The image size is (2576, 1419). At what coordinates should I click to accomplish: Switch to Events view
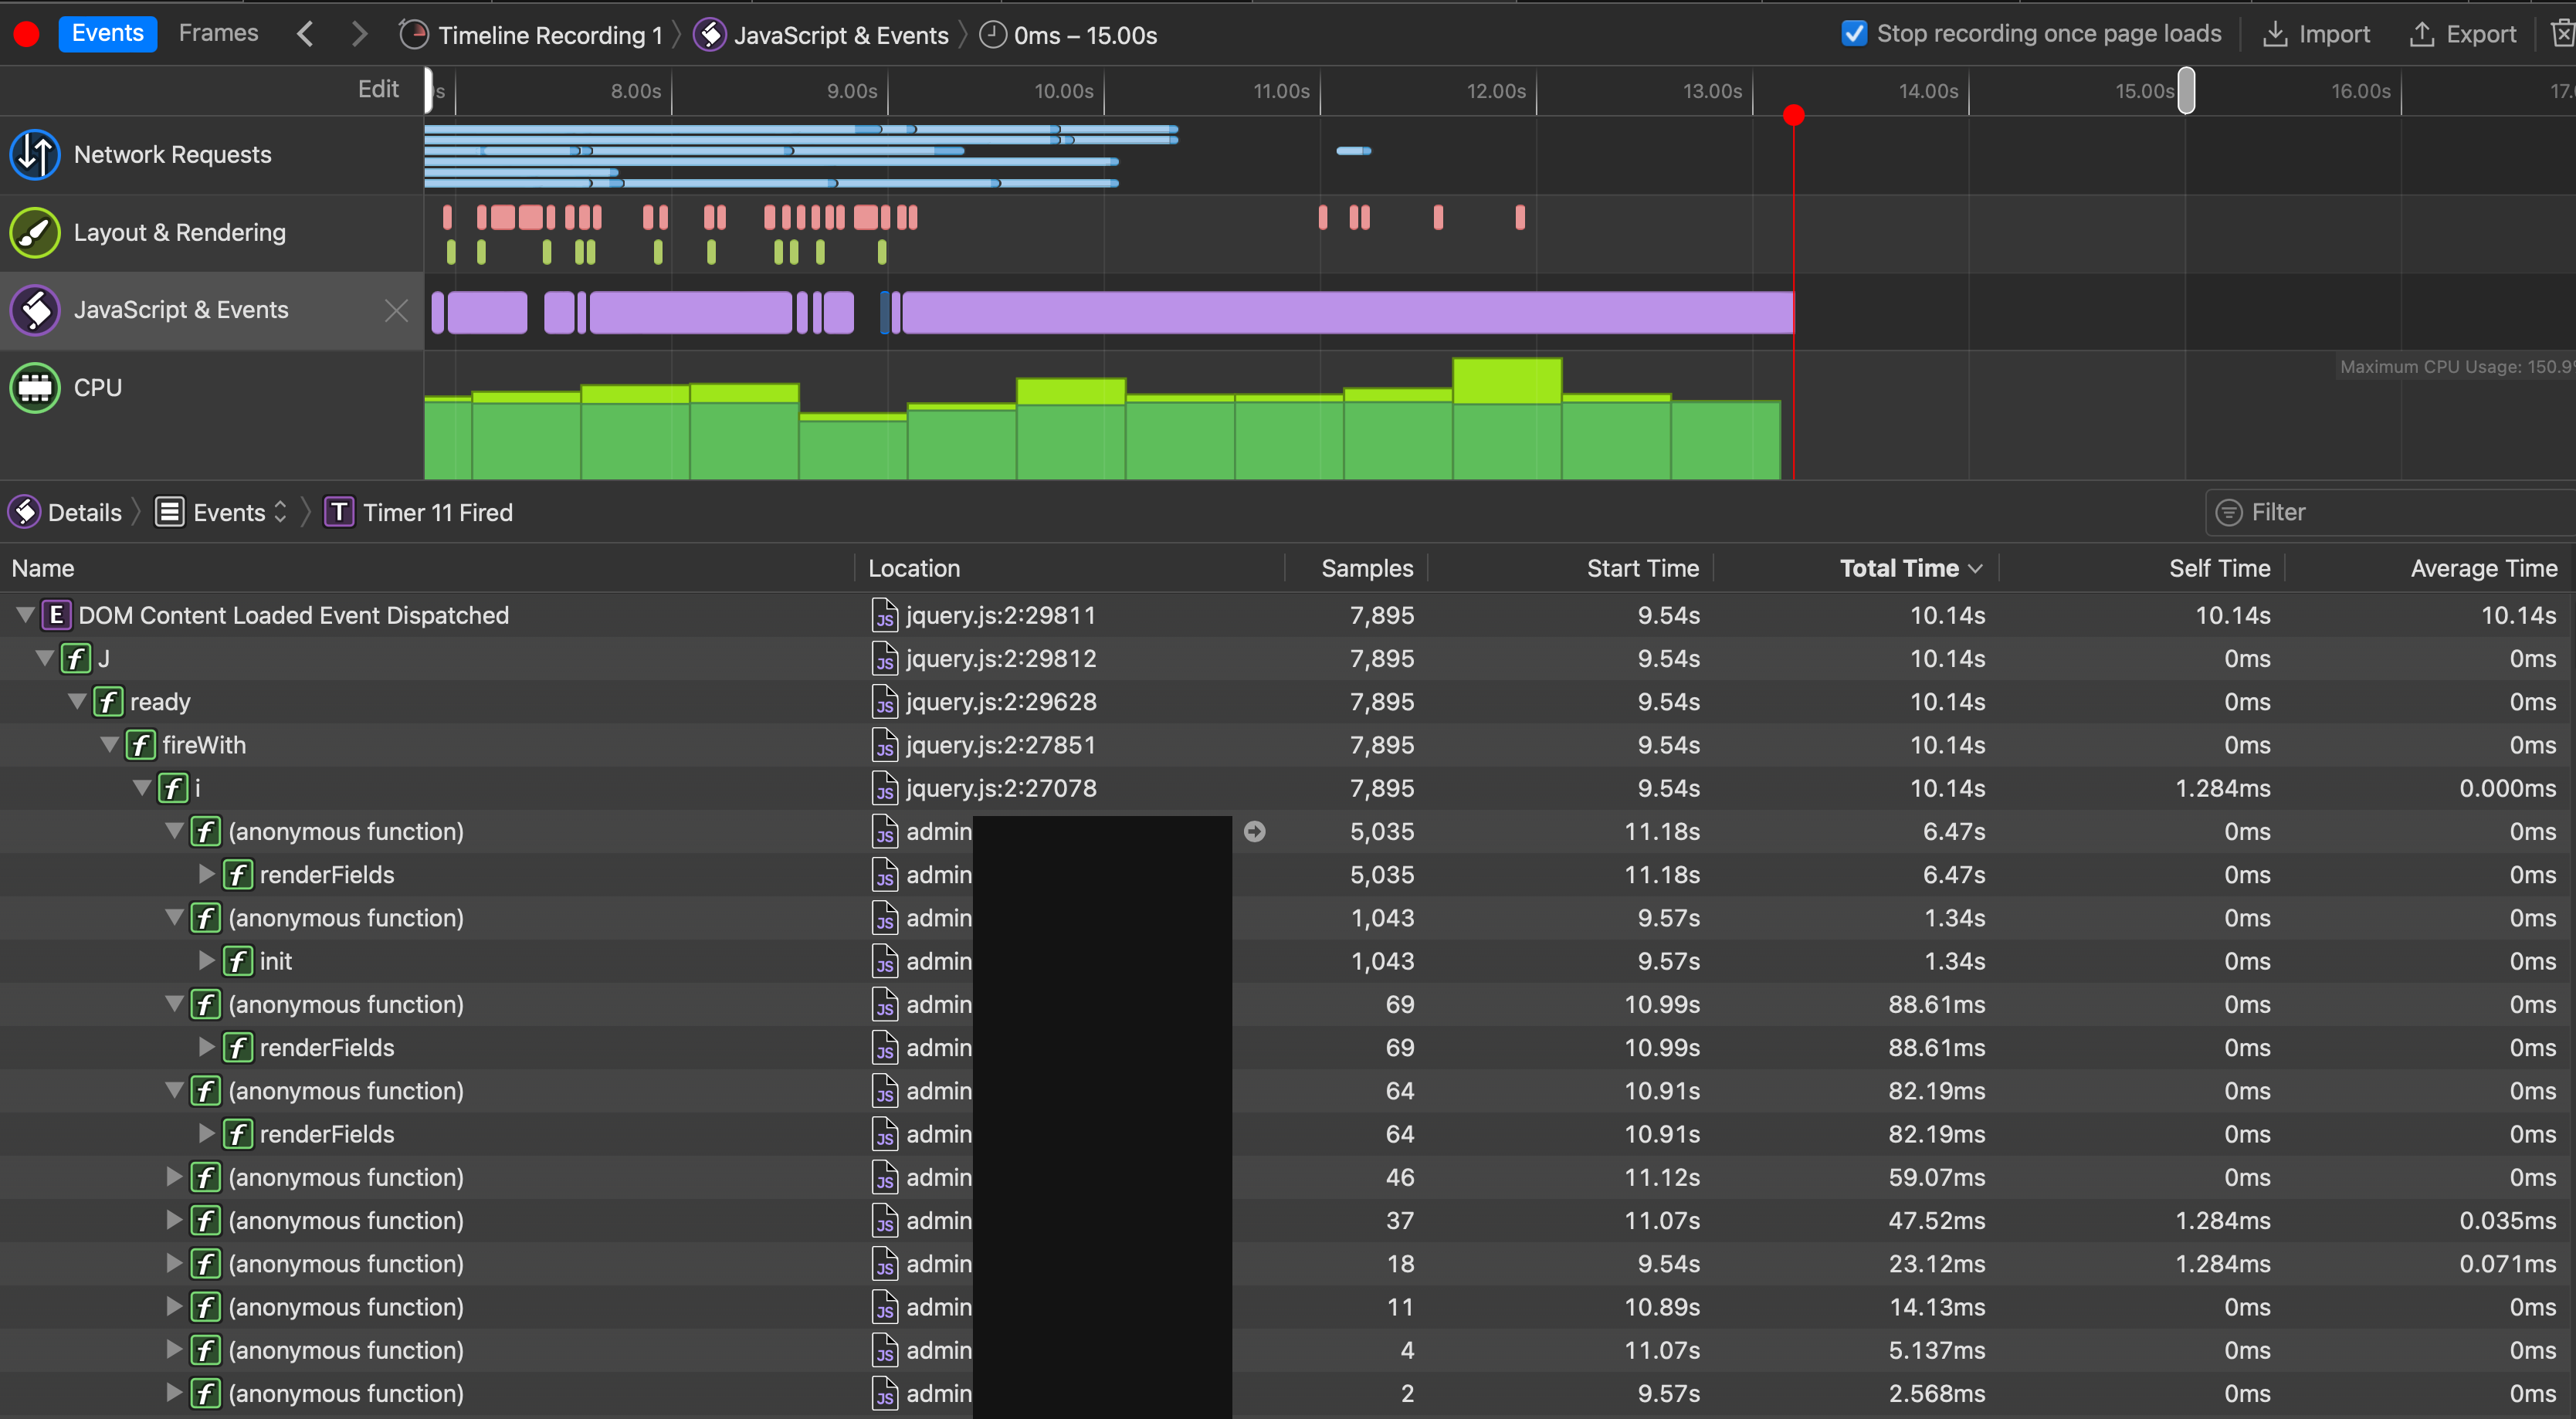107,34
